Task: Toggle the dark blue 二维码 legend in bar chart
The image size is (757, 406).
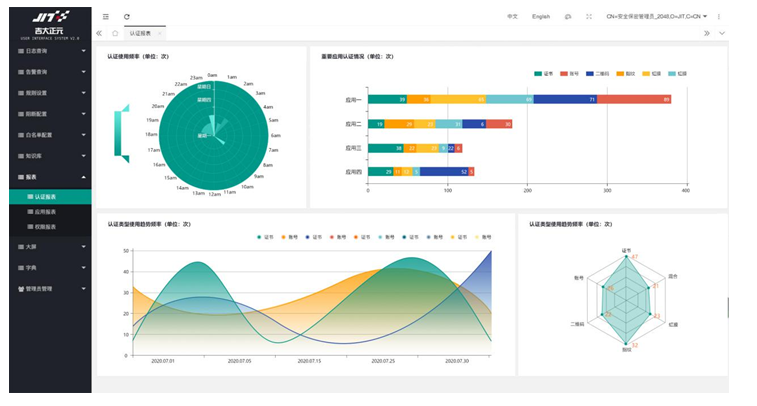Action: pyautogui.click(x=597, y=74)
